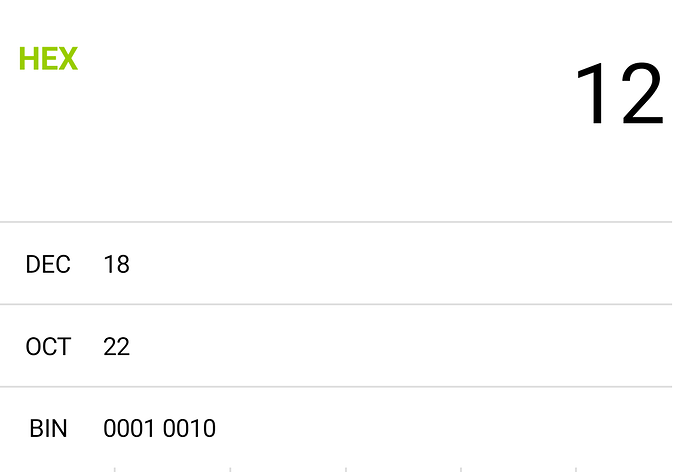Click digit 8 in the DEC value
Viewport: 690px width, 472px height.
click(x=123, y=264)
